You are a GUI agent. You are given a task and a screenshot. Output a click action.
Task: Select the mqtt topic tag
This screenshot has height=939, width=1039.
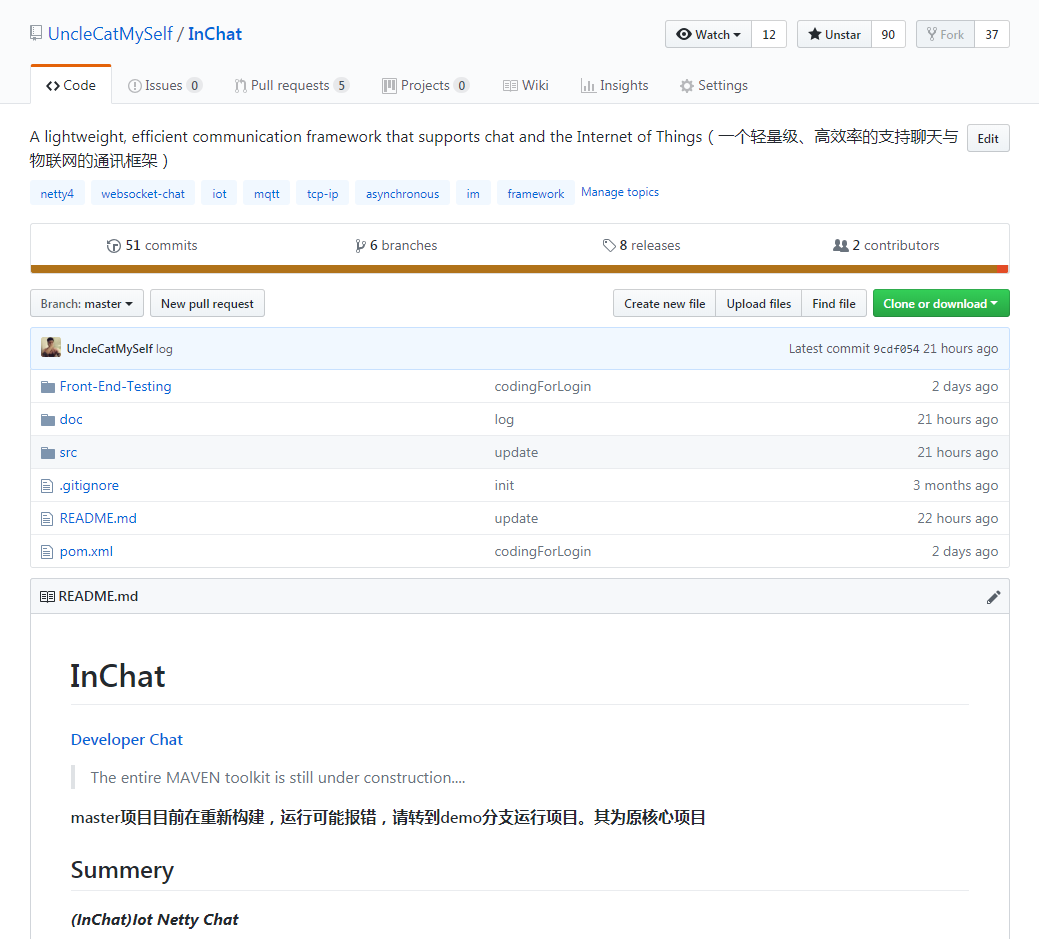tap(266, 193)
